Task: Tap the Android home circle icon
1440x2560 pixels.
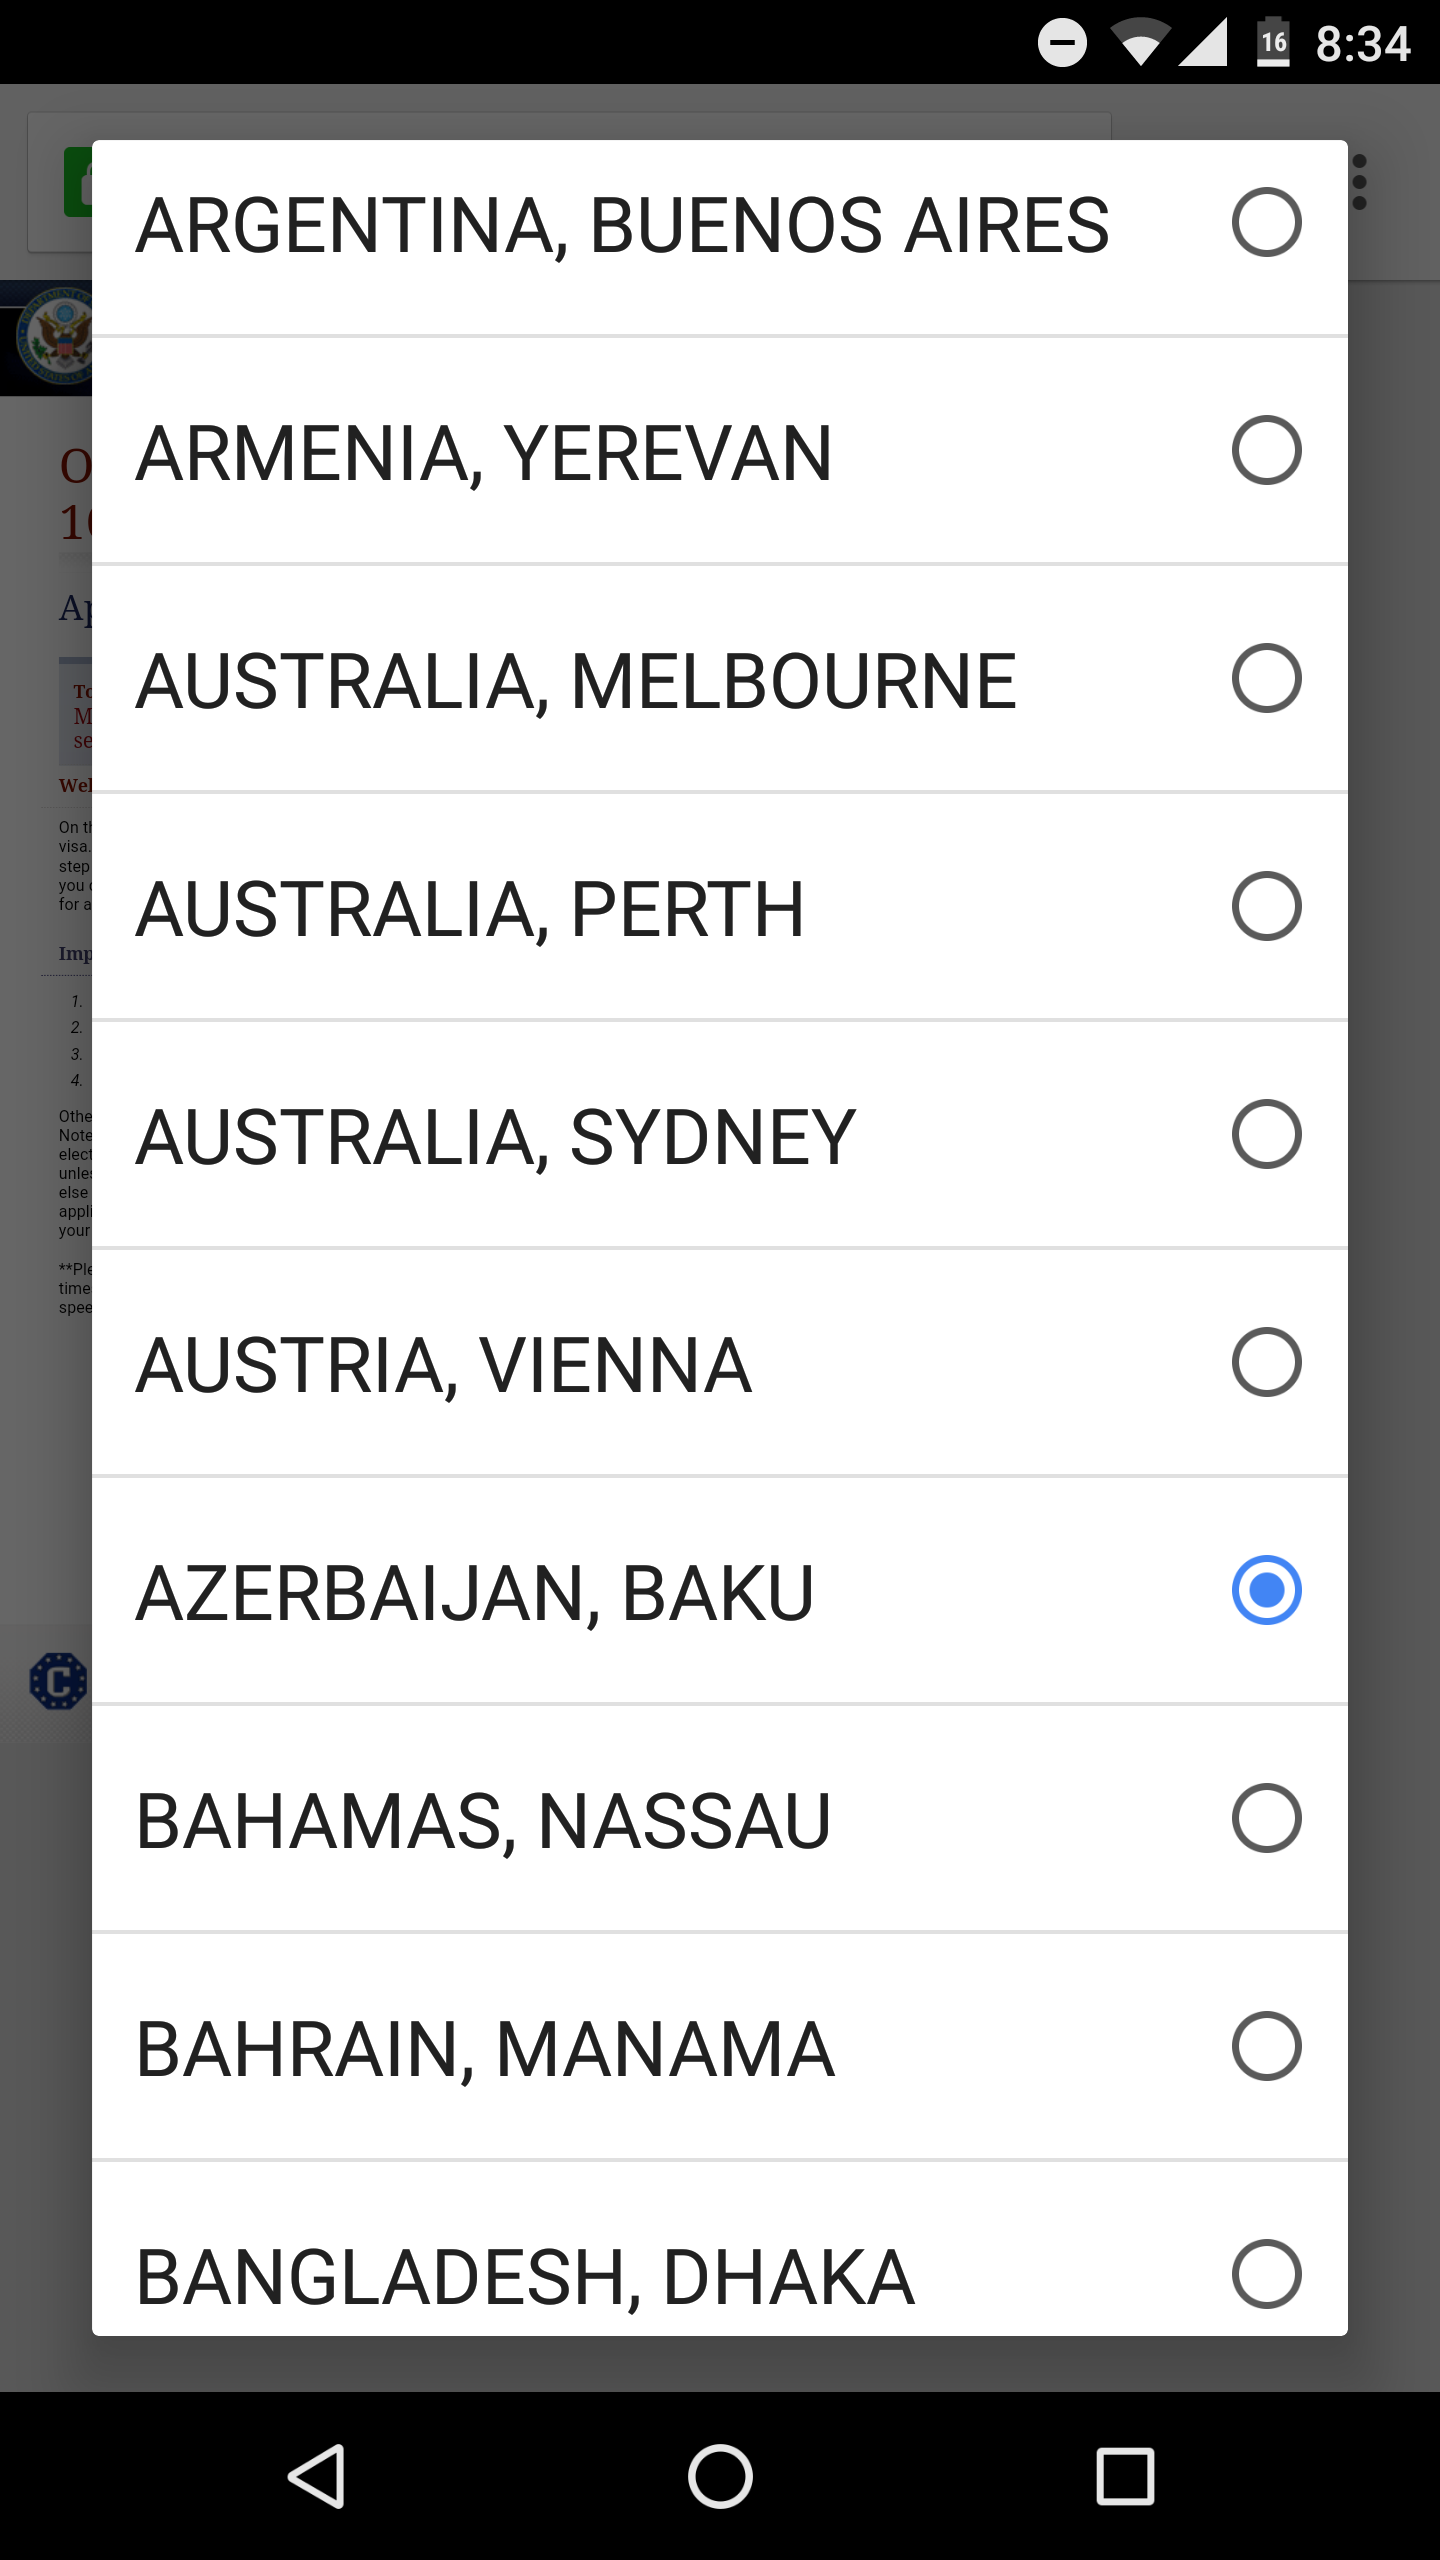Action: [720, 2476]
